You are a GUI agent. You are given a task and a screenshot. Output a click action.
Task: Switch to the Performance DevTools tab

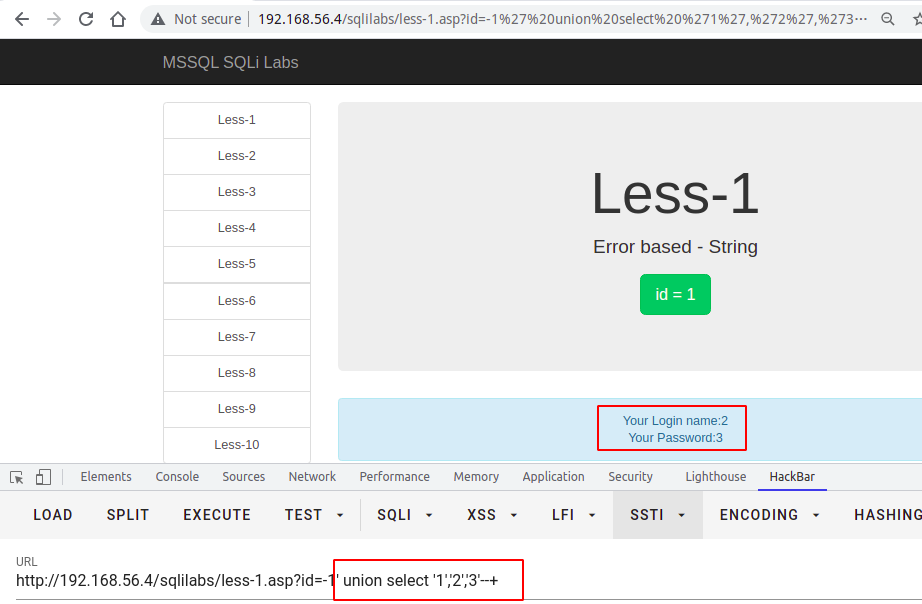coord(395,477)
